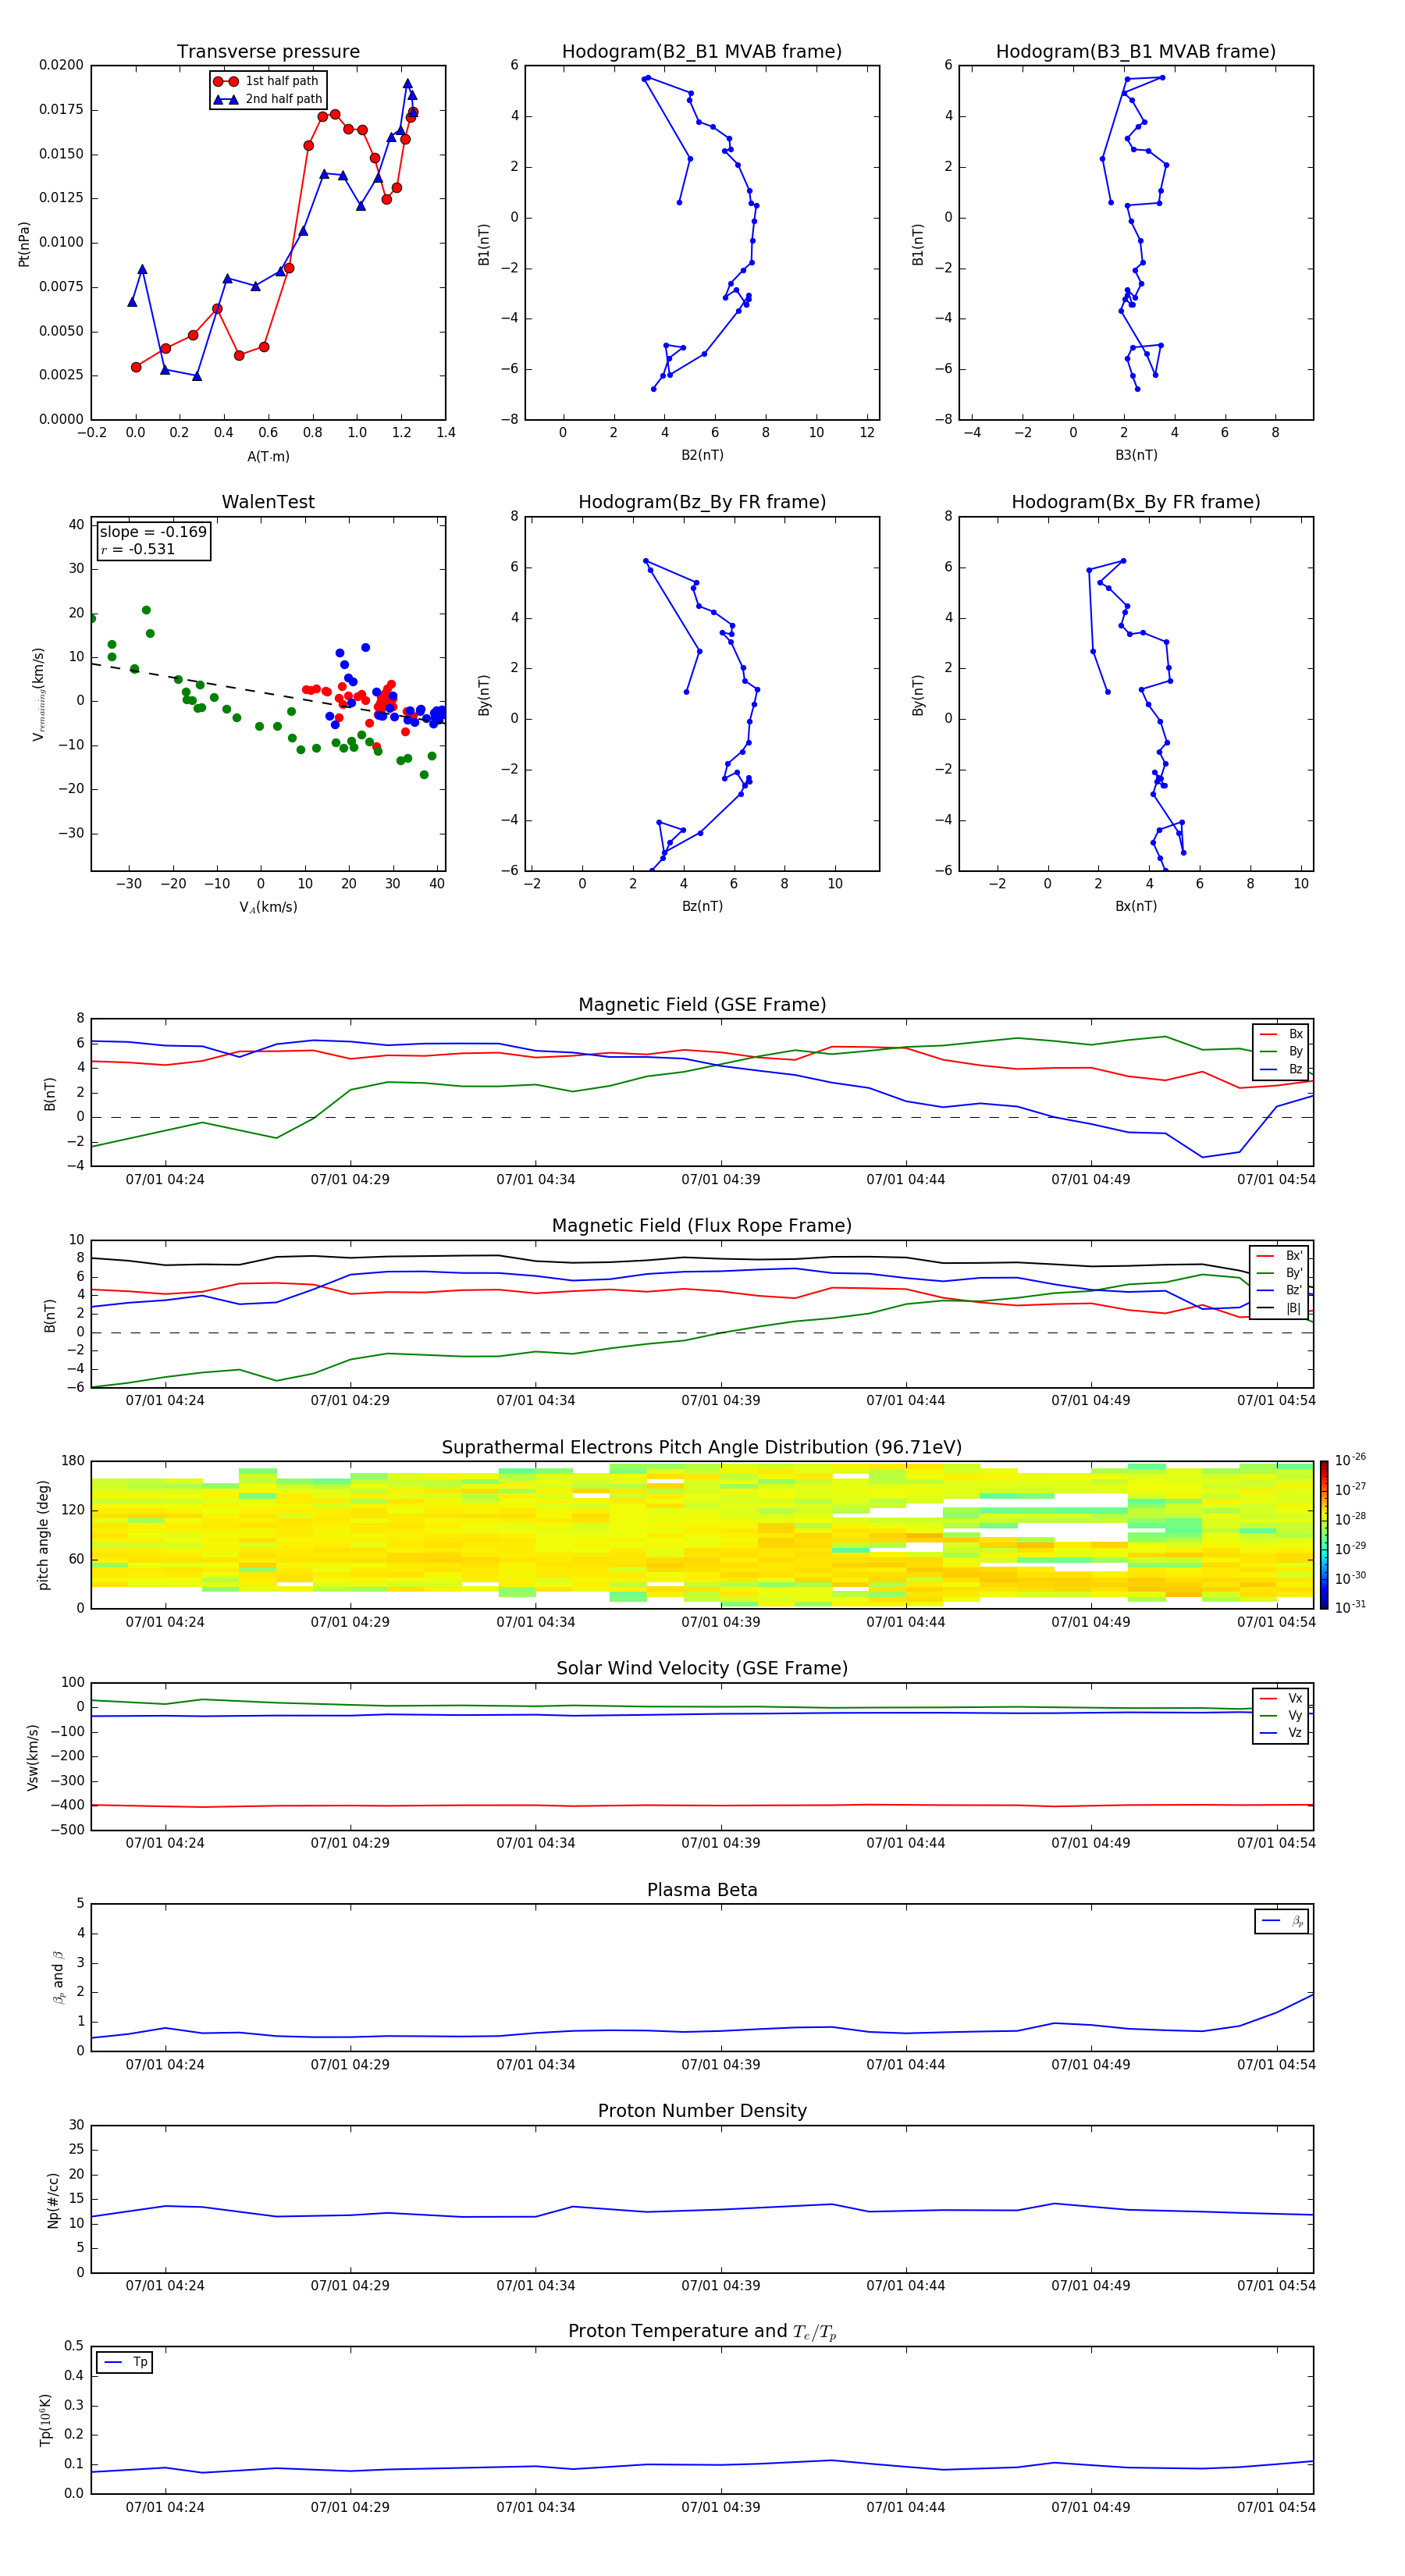Click the "V_remaining(km/s)" y-axis label
The width and height of the screenshot is (1405, 2576).
pyautogui.click(x=39, y=694)
